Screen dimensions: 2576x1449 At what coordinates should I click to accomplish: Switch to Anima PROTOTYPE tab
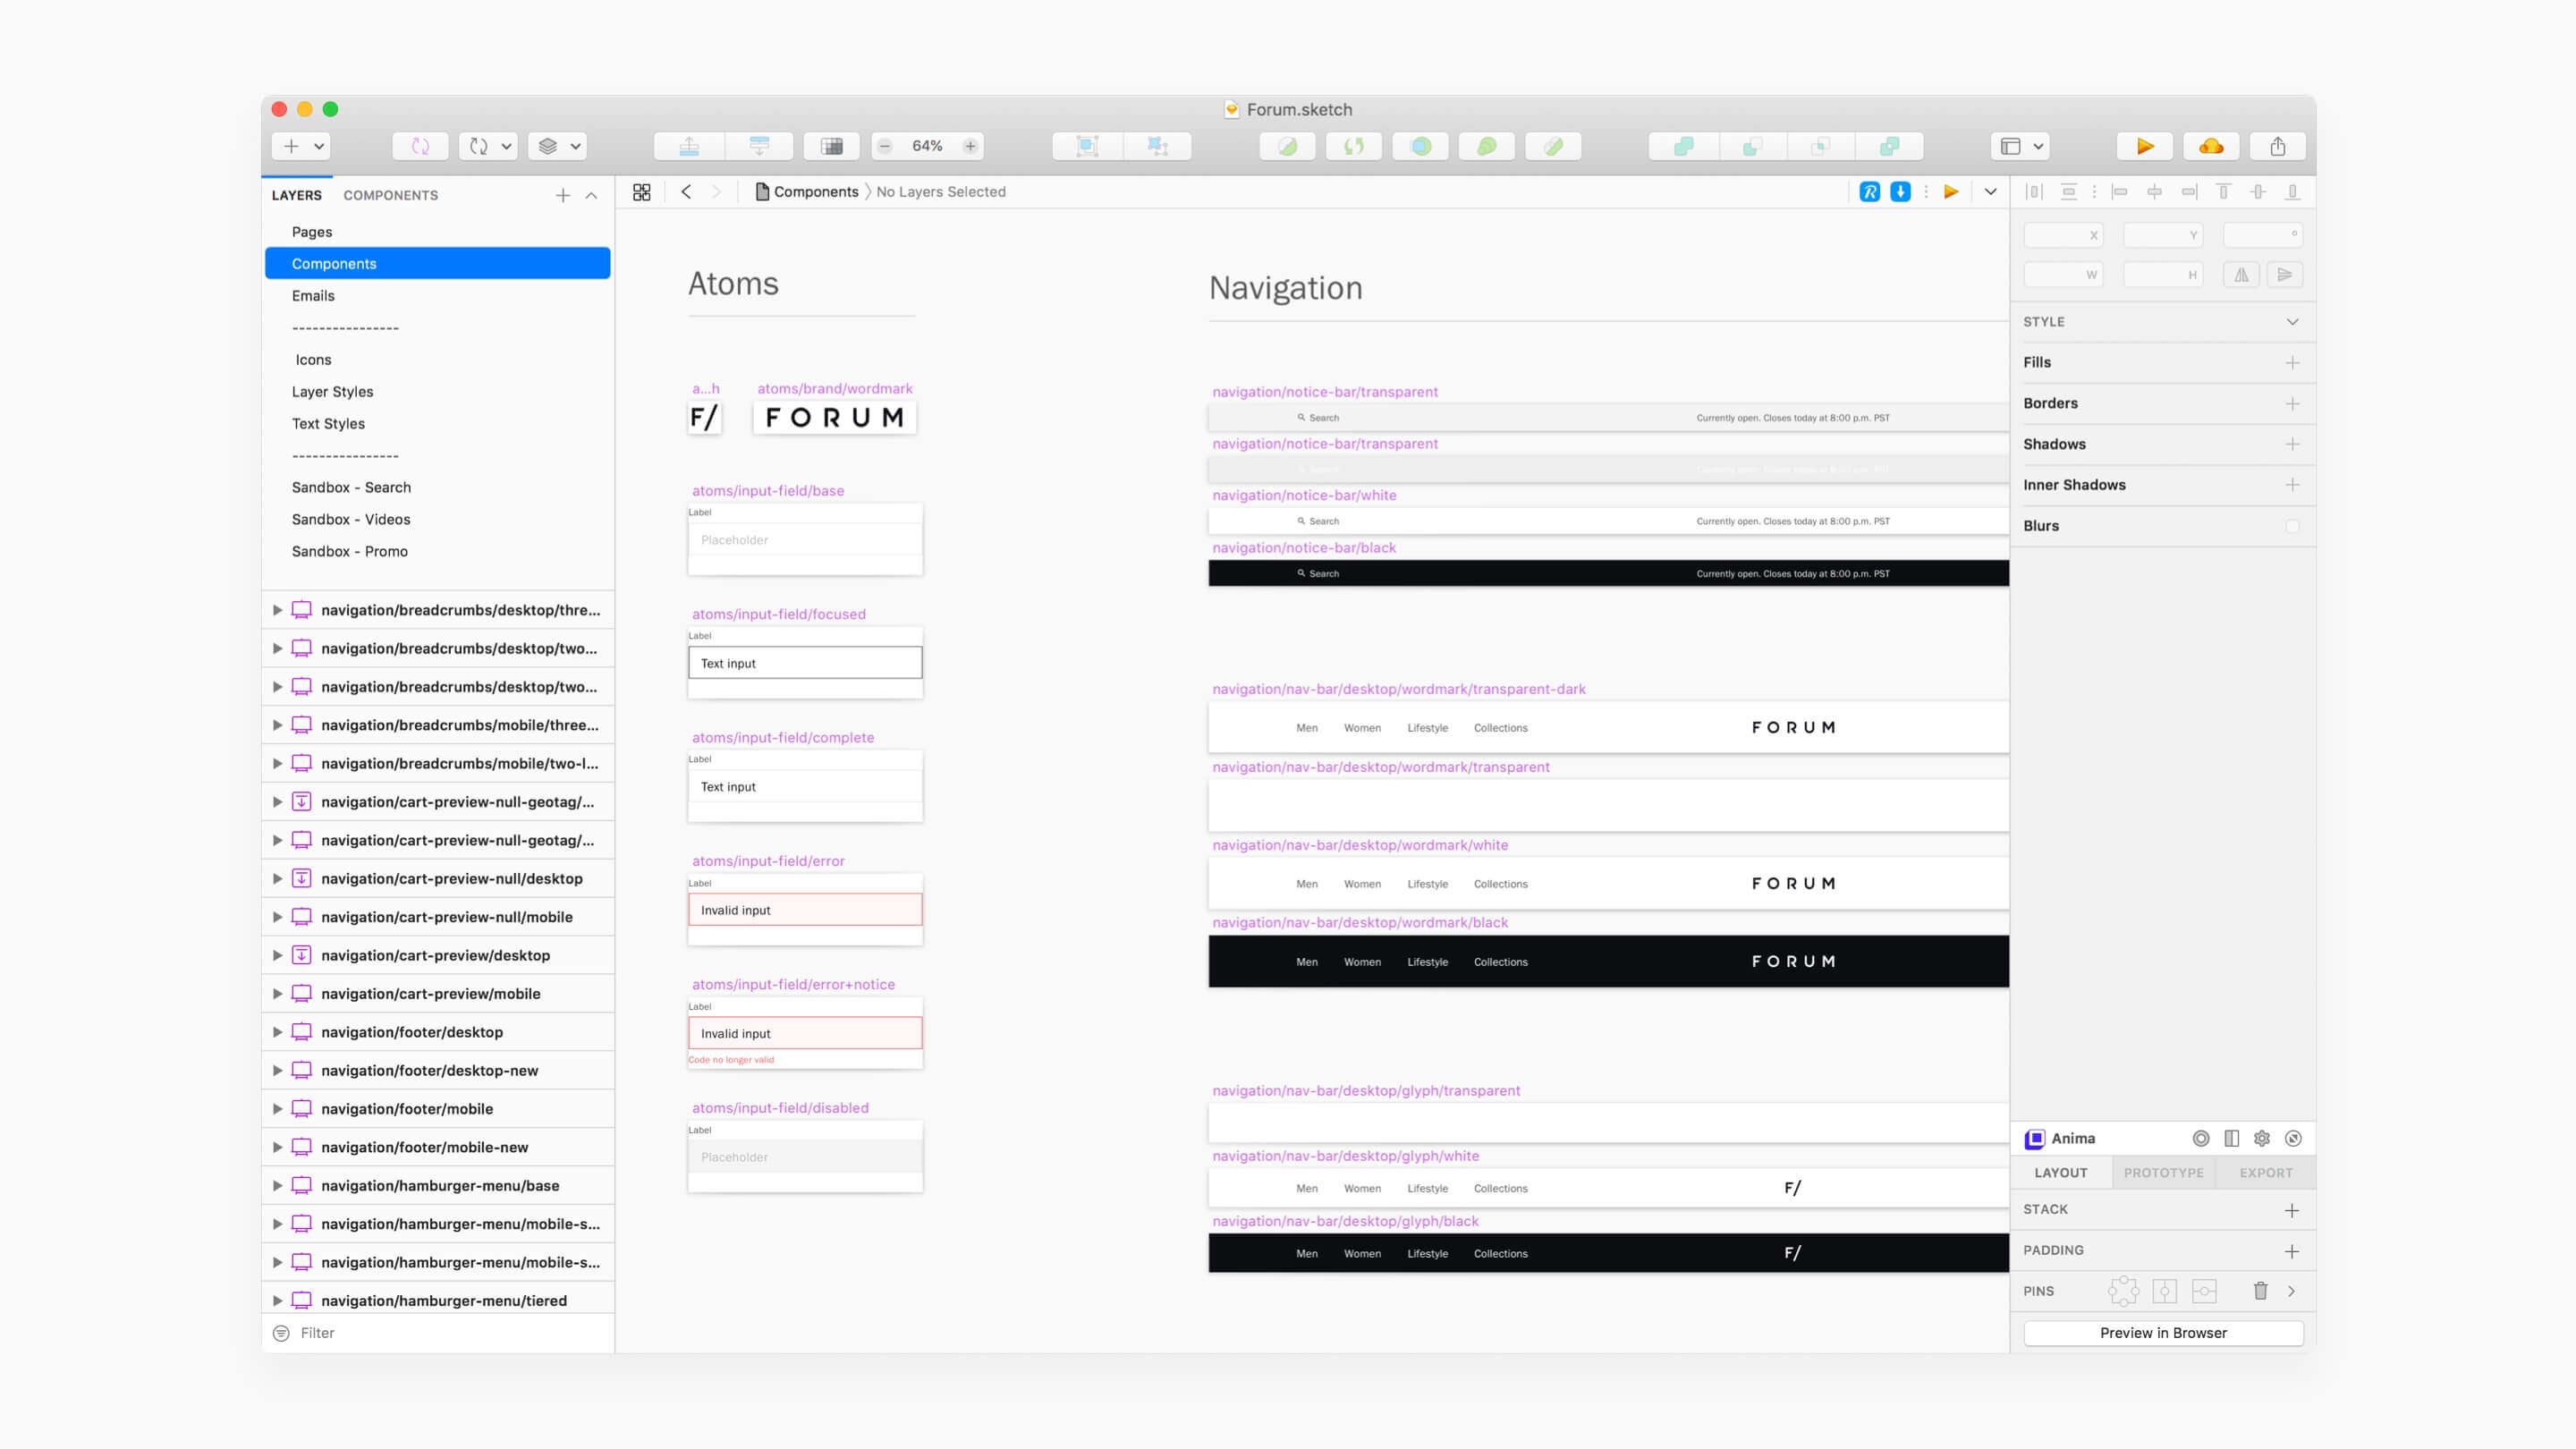2163,1173
